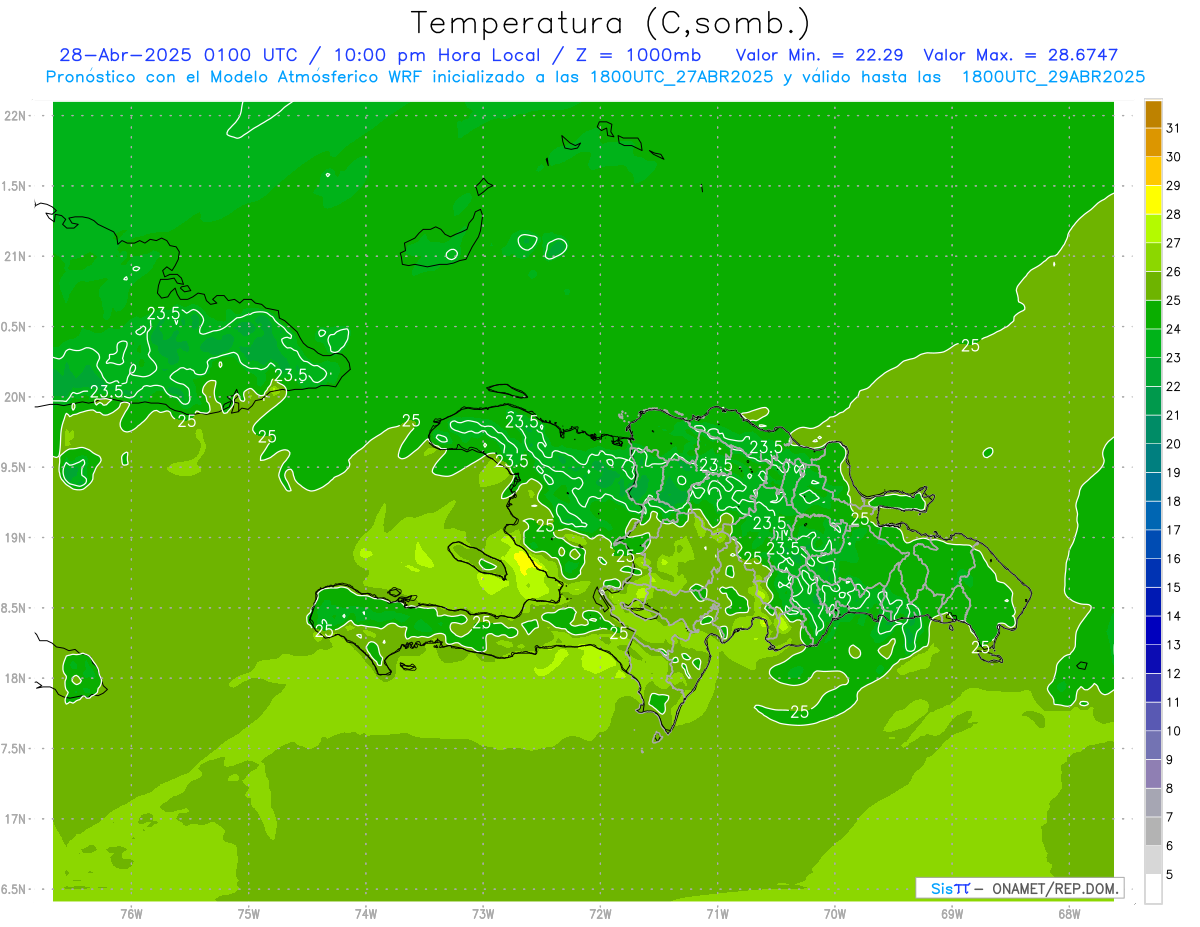1200x927 pixels.
Task: Click the blue swatch between 16 and 17
Action: point(1153,544)
